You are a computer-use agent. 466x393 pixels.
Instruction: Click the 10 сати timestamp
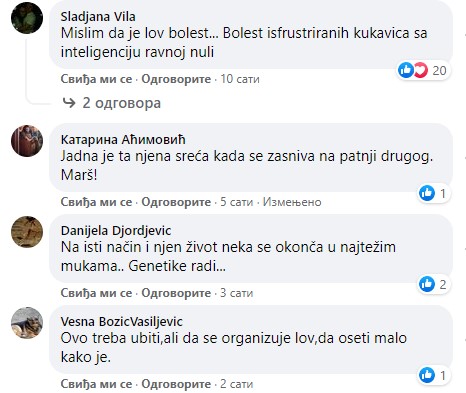(x=240, y=79)
